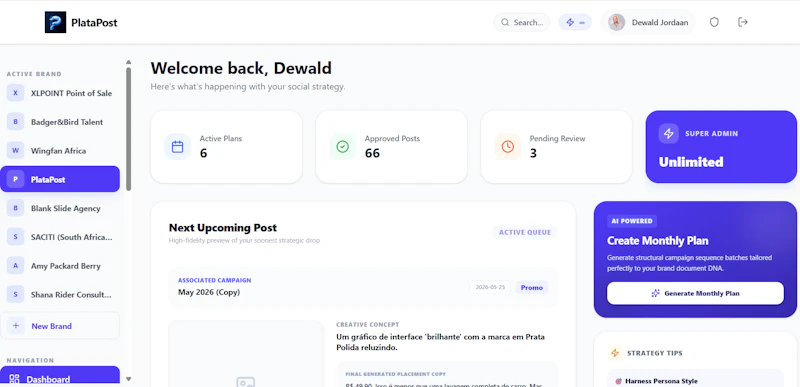The image size is (800, 387).
Task: Switch to Blank Slide Agency brand
Action: (x=60, y=208)
